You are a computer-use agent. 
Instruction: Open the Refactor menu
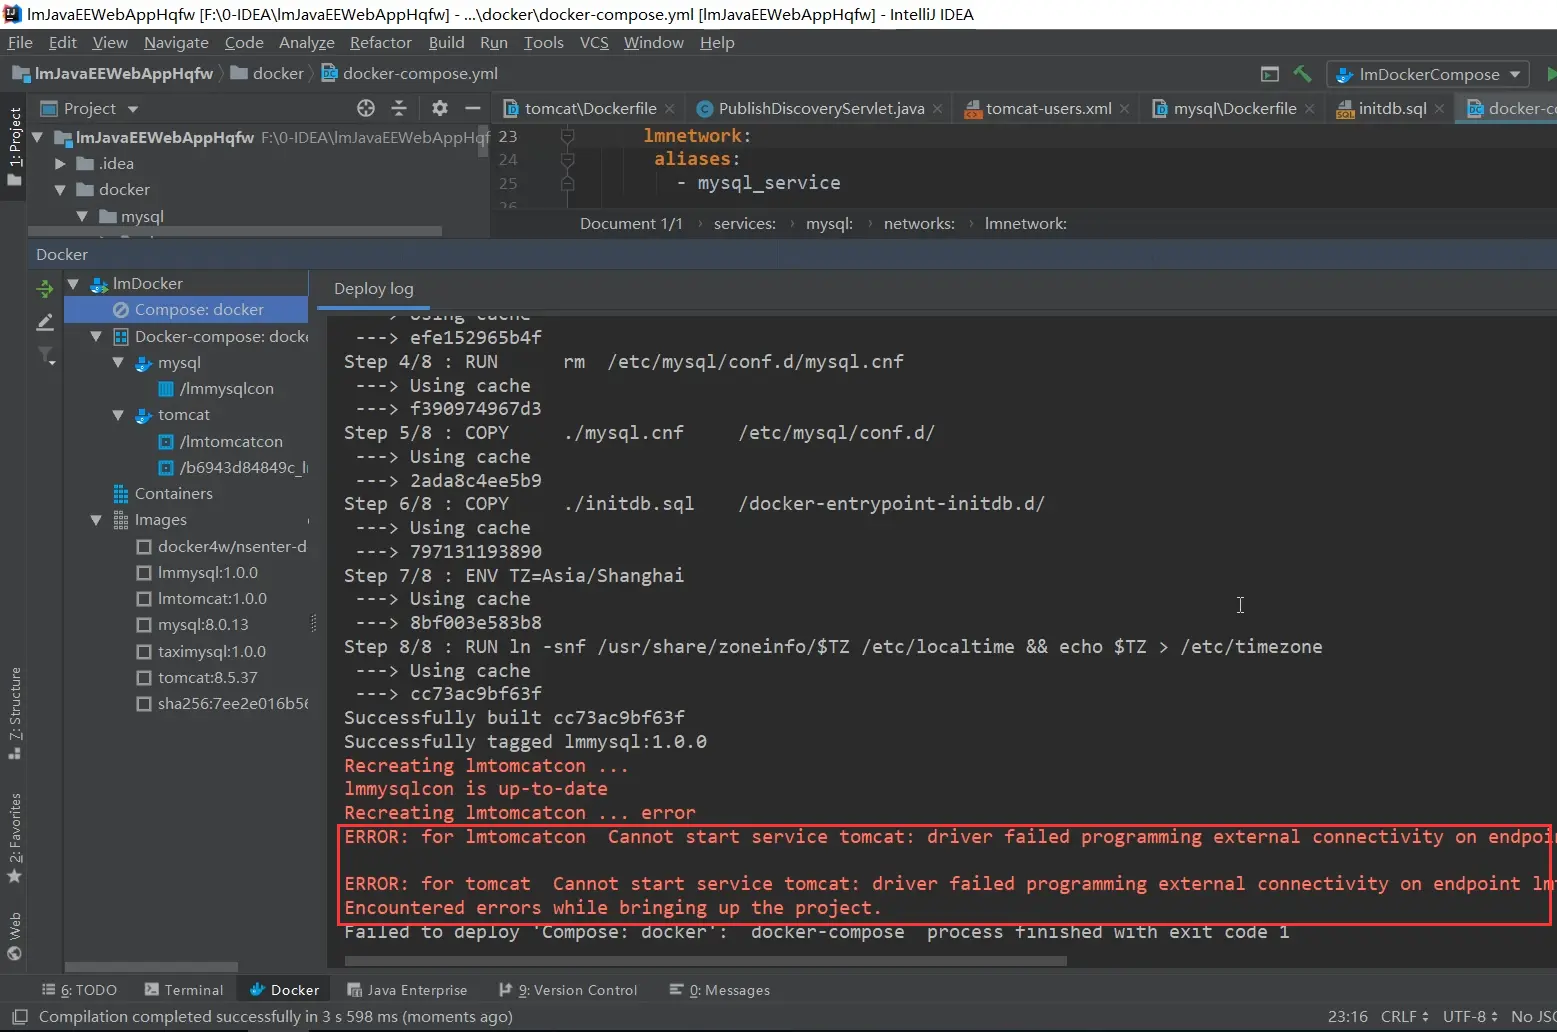tap(380, 42)
